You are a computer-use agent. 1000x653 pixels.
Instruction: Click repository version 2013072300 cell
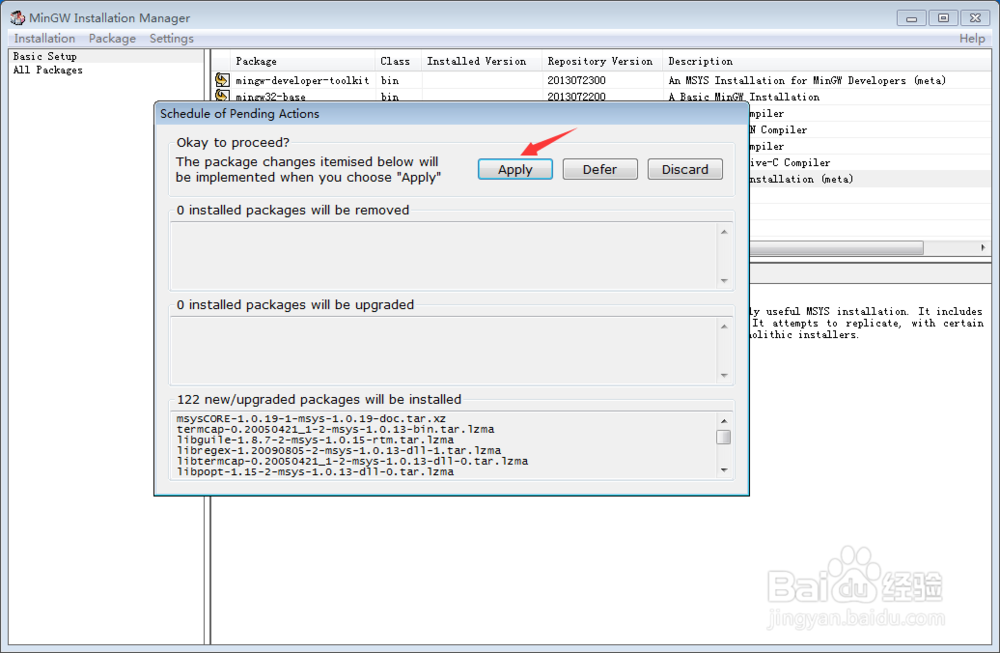pyautogui.click(x=577, y=80)
